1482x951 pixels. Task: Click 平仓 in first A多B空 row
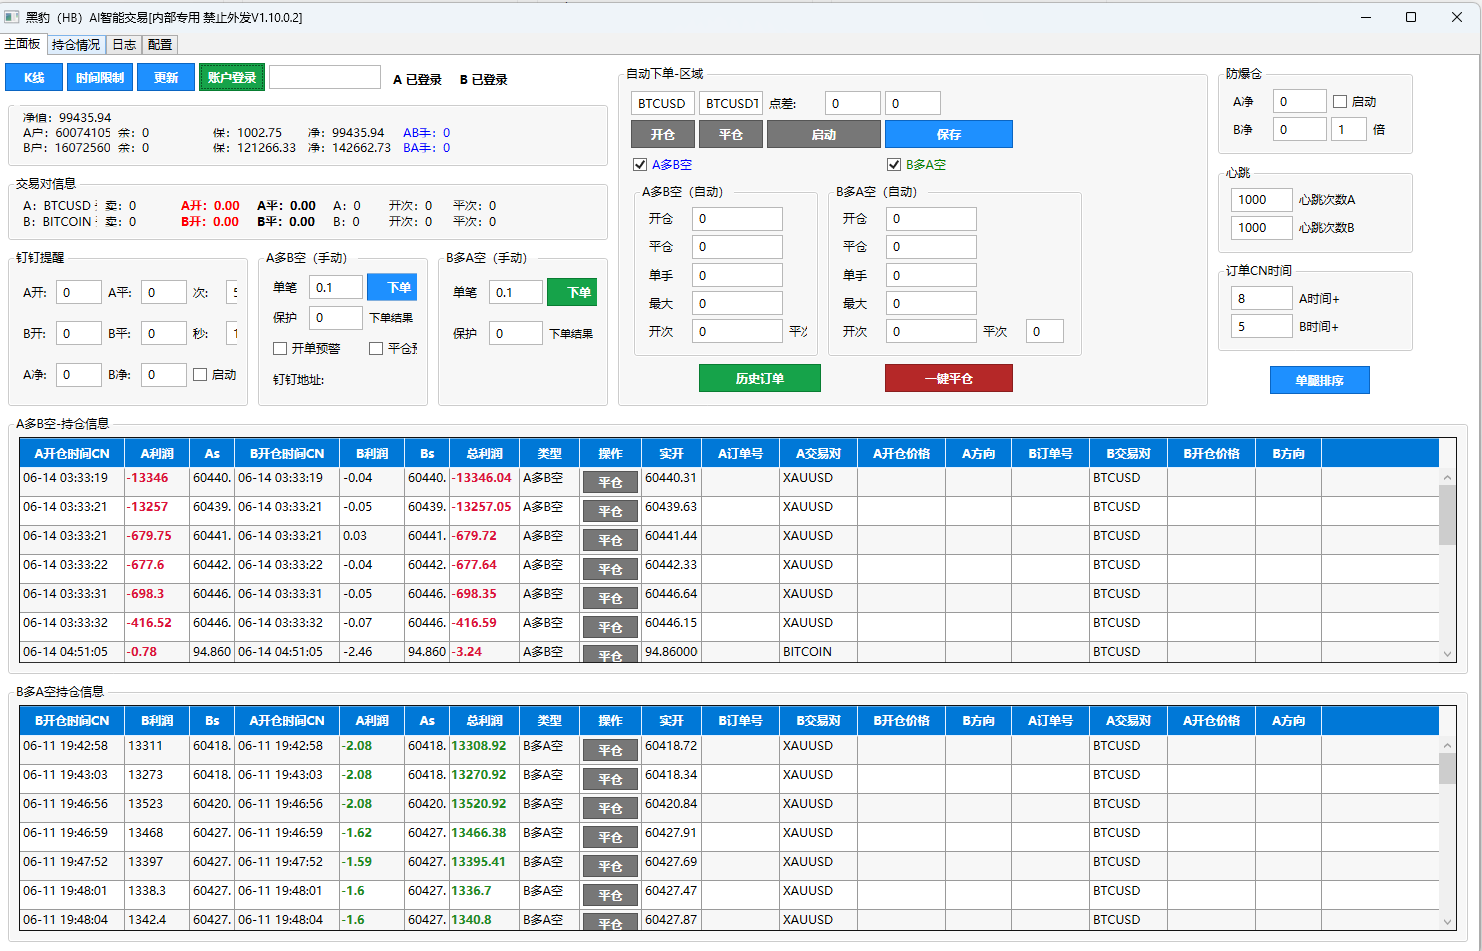(x=610, y=483)
